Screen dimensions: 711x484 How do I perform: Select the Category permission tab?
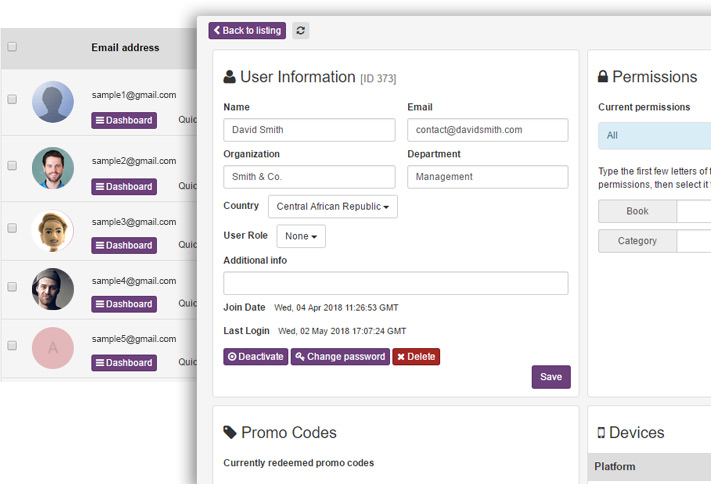click(x=637, y=241)
